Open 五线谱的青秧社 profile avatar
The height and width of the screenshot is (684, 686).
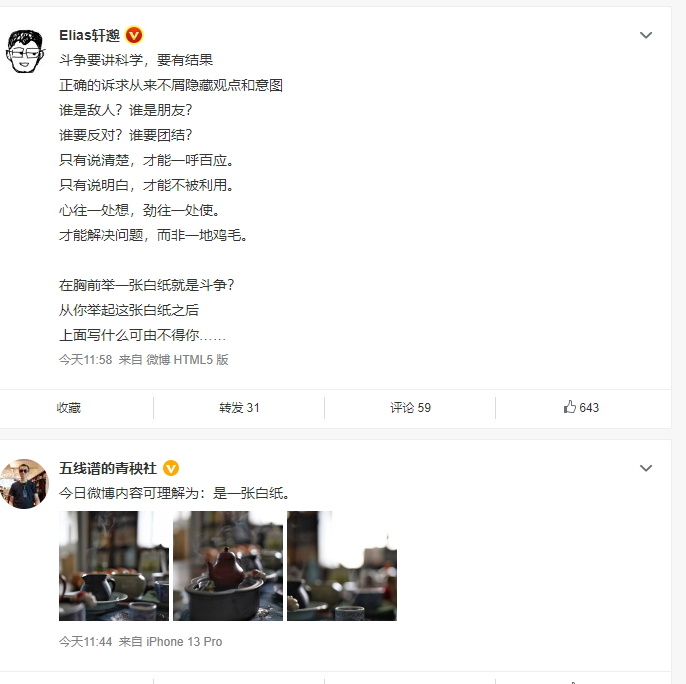pyautogui.click(x=24, y=484)
